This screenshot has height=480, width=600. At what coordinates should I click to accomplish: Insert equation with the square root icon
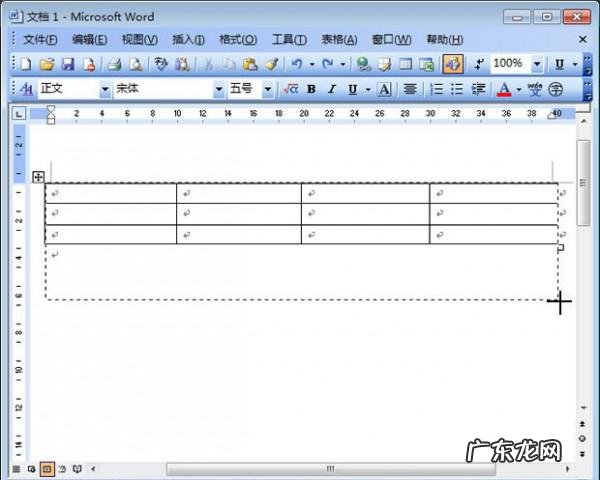pyautogui.click(x=291, y=89)
